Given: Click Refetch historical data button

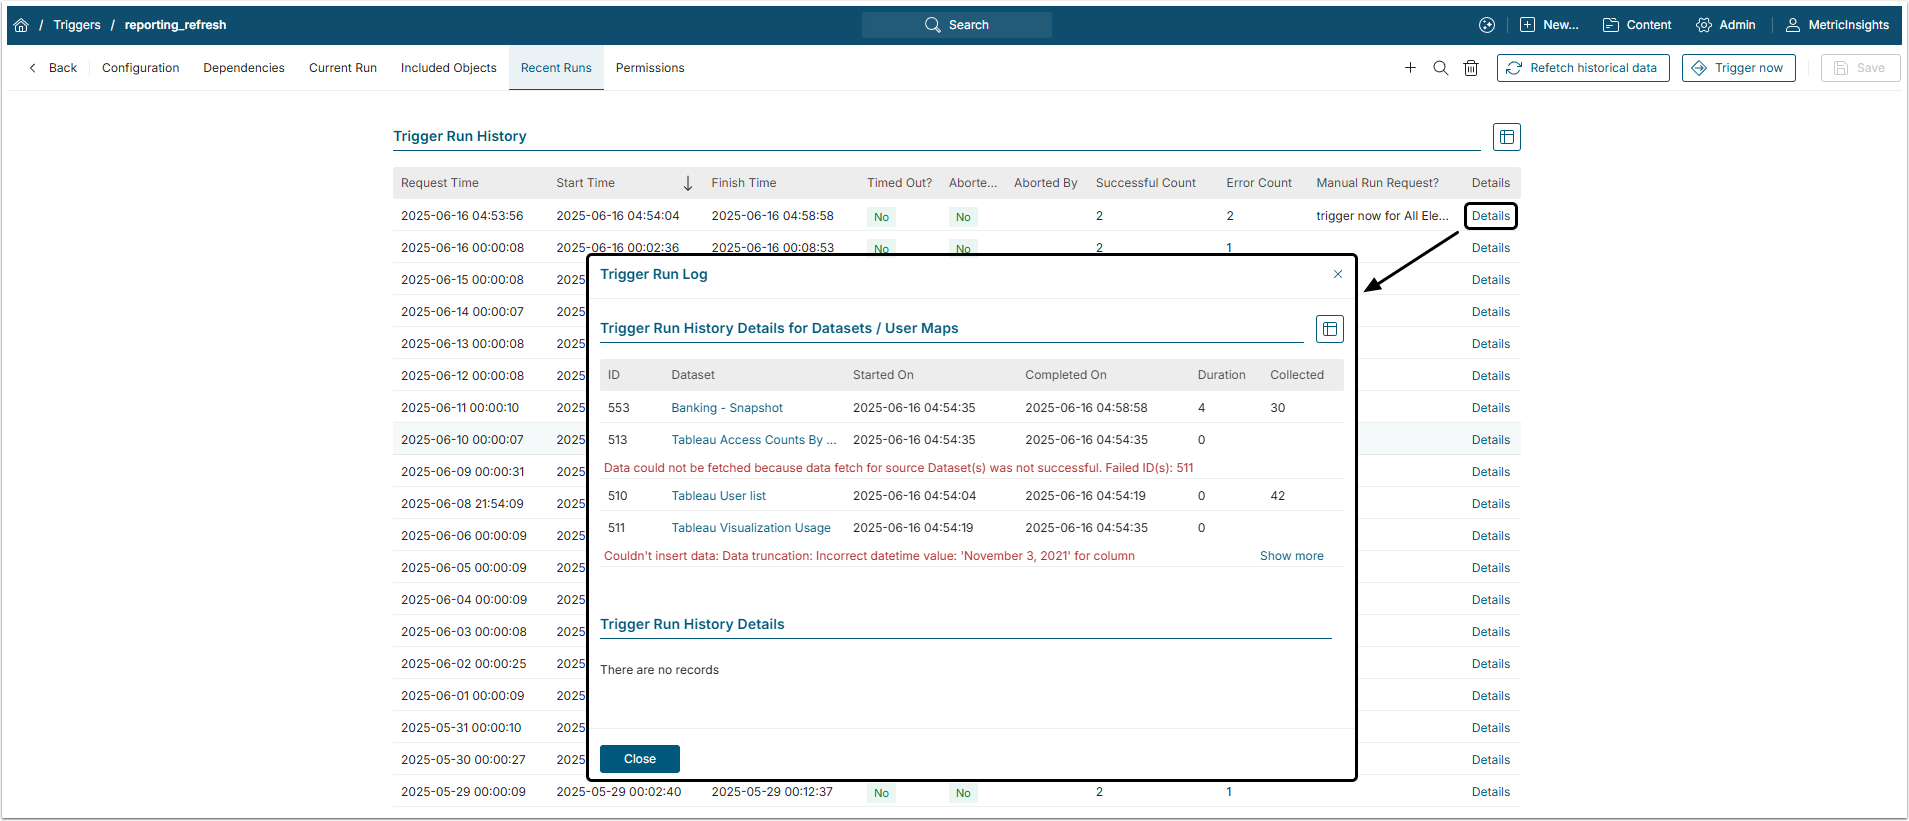Looking at the screenshot, I should pyautogui.click(x=1582, y=68).
